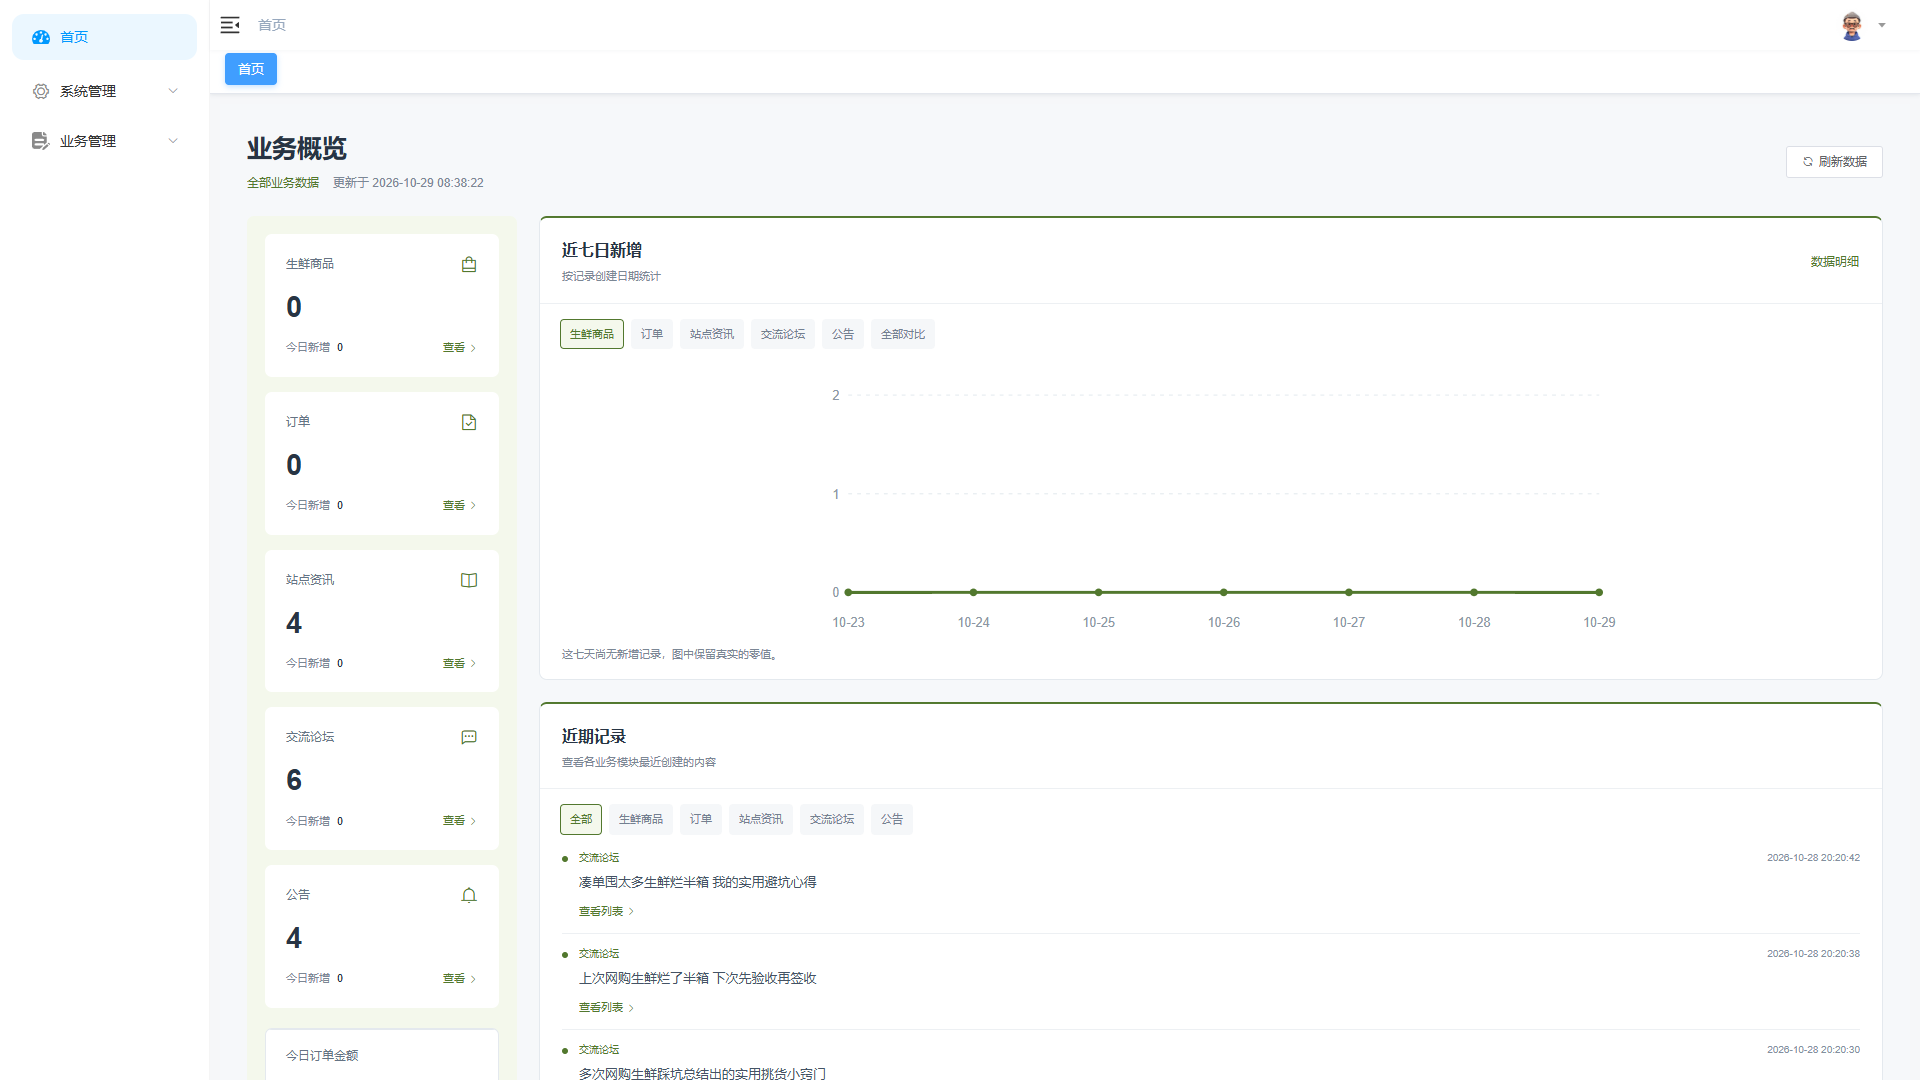This screenshot has width=1920, height=1080.
Task: Expand the 系统管理 menu chevron
Action: point(173,91)
